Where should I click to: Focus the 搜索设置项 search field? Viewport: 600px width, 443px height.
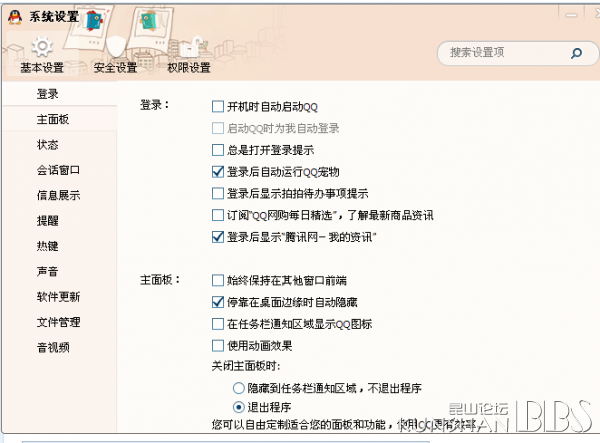click(x=518, y=53)
